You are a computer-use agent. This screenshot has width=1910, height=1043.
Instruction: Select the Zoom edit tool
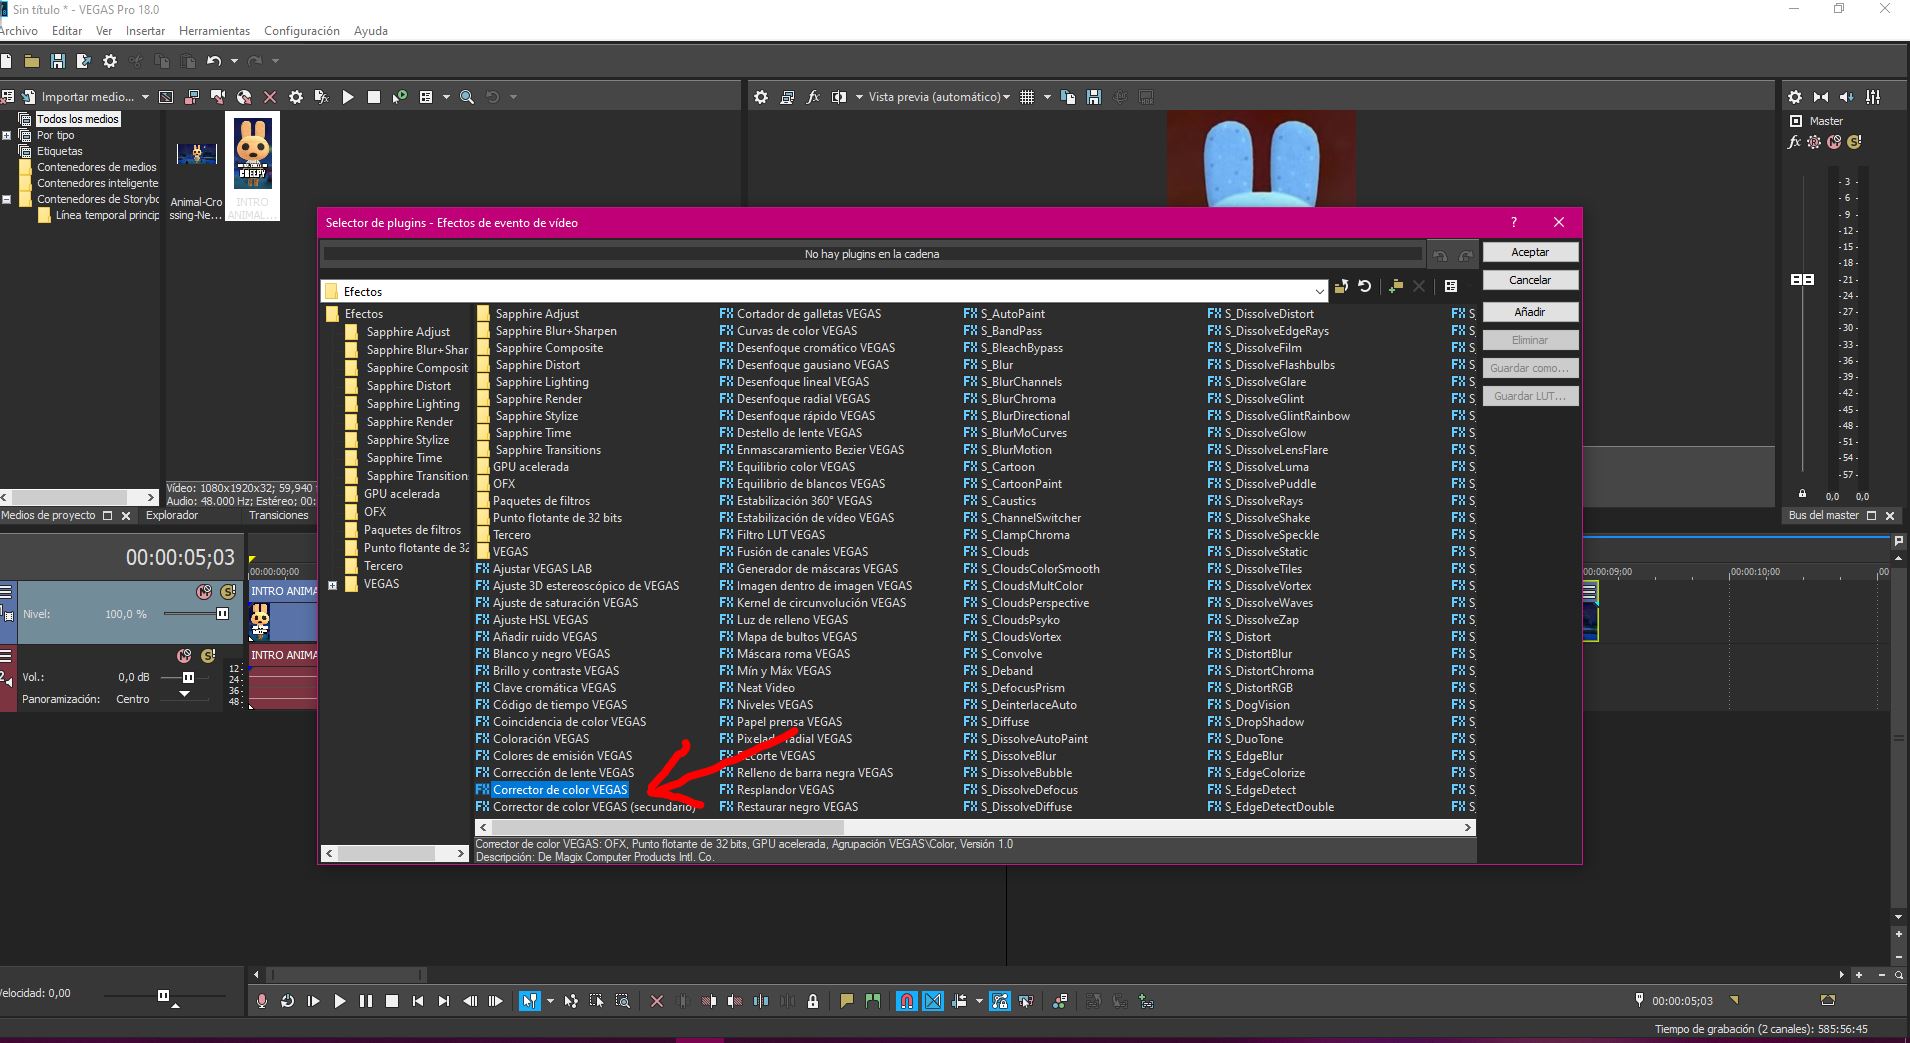(623, 1001)
